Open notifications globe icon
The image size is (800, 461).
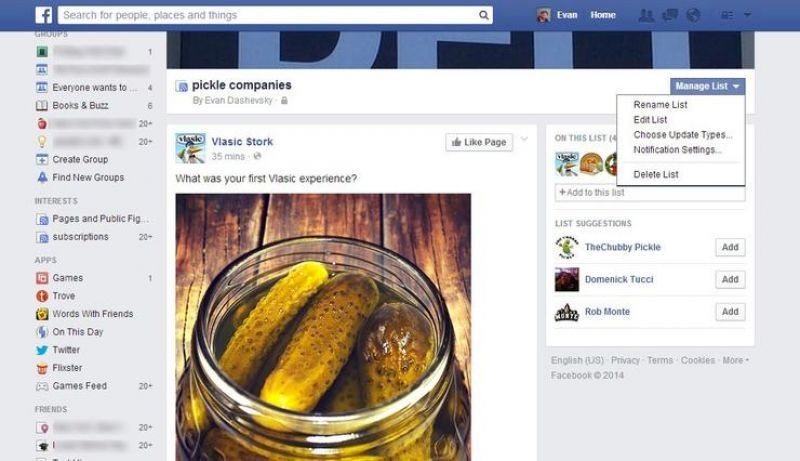coord(693,15)
